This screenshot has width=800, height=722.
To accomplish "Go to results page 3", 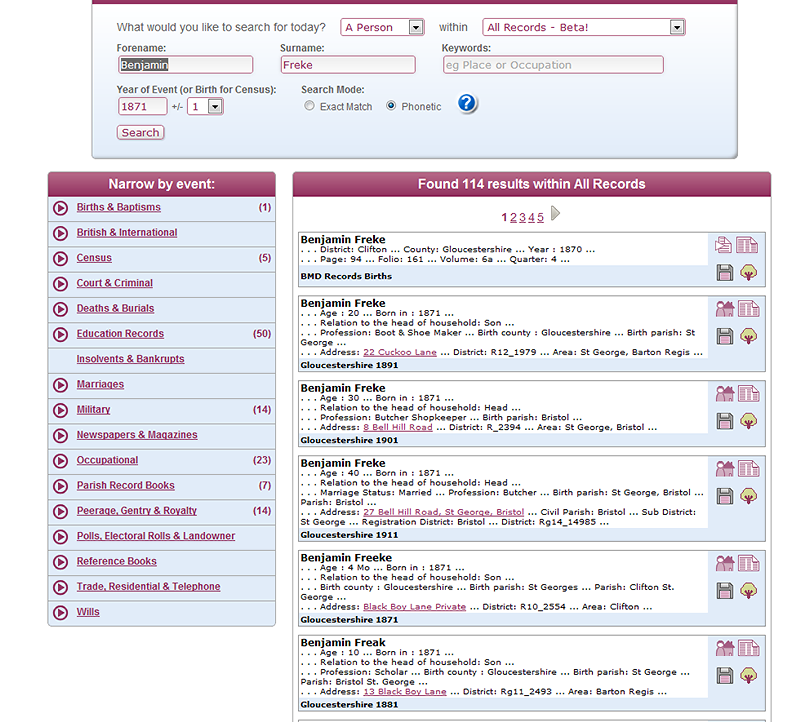I will coord(522,217).
